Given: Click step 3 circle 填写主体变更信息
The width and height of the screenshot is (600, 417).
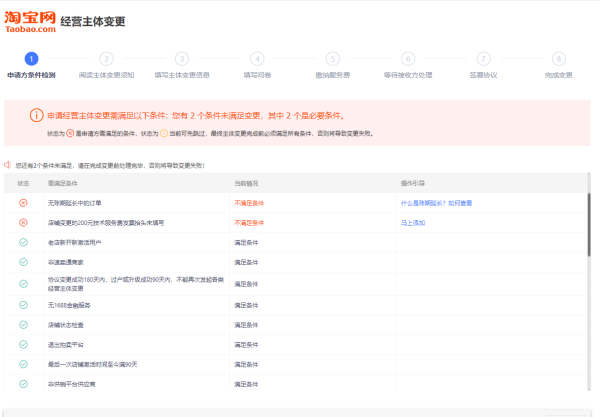Looking at the screenshot, I should [x=182, y=59].
